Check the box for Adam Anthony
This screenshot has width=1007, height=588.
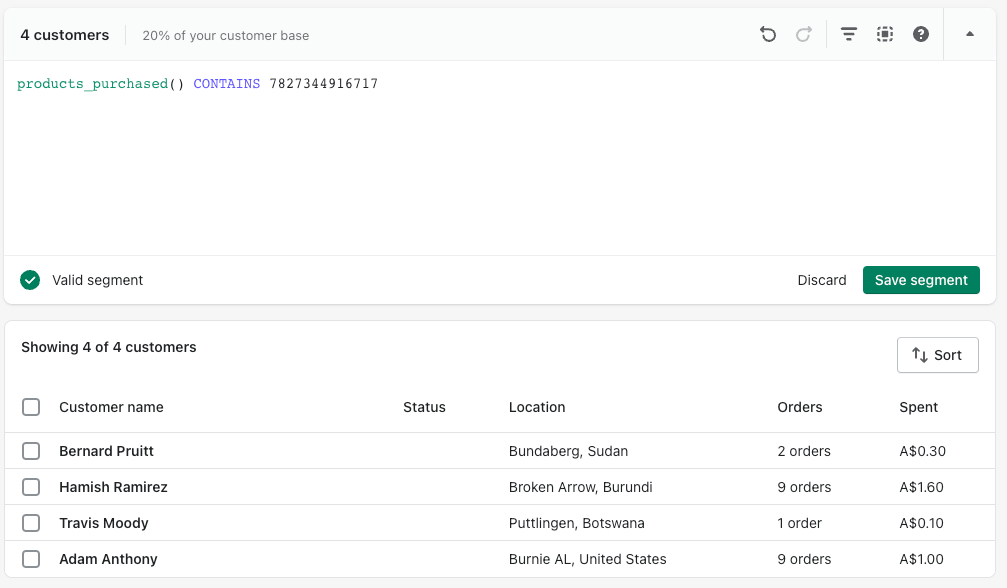point(31,559)
